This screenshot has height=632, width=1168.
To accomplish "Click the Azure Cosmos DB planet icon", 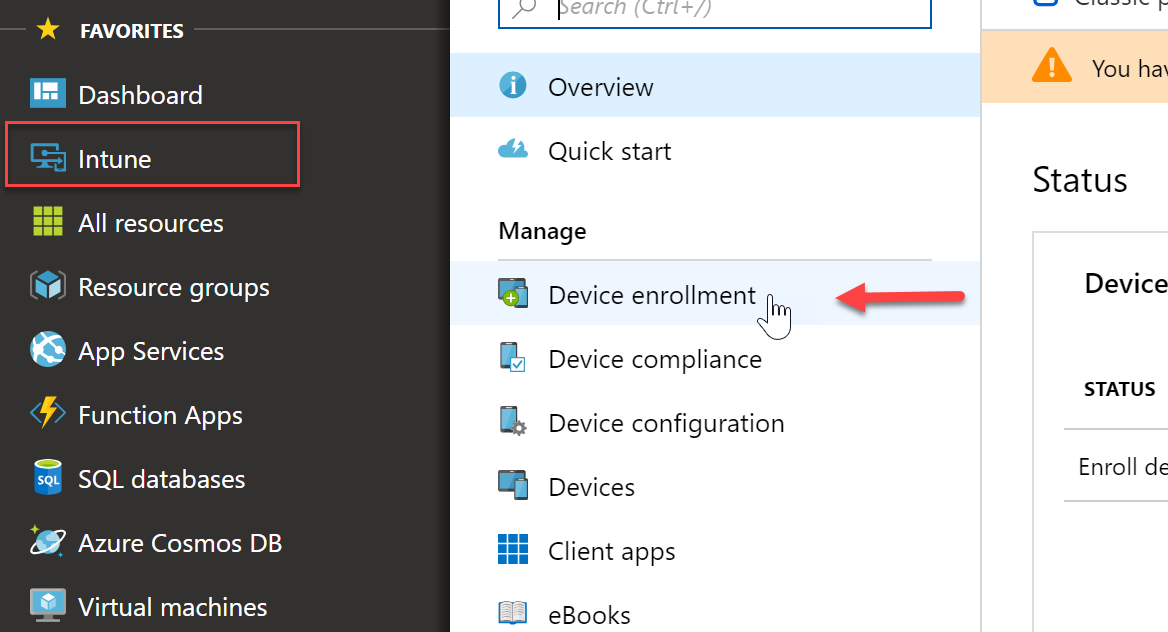I will click(48, 542).
